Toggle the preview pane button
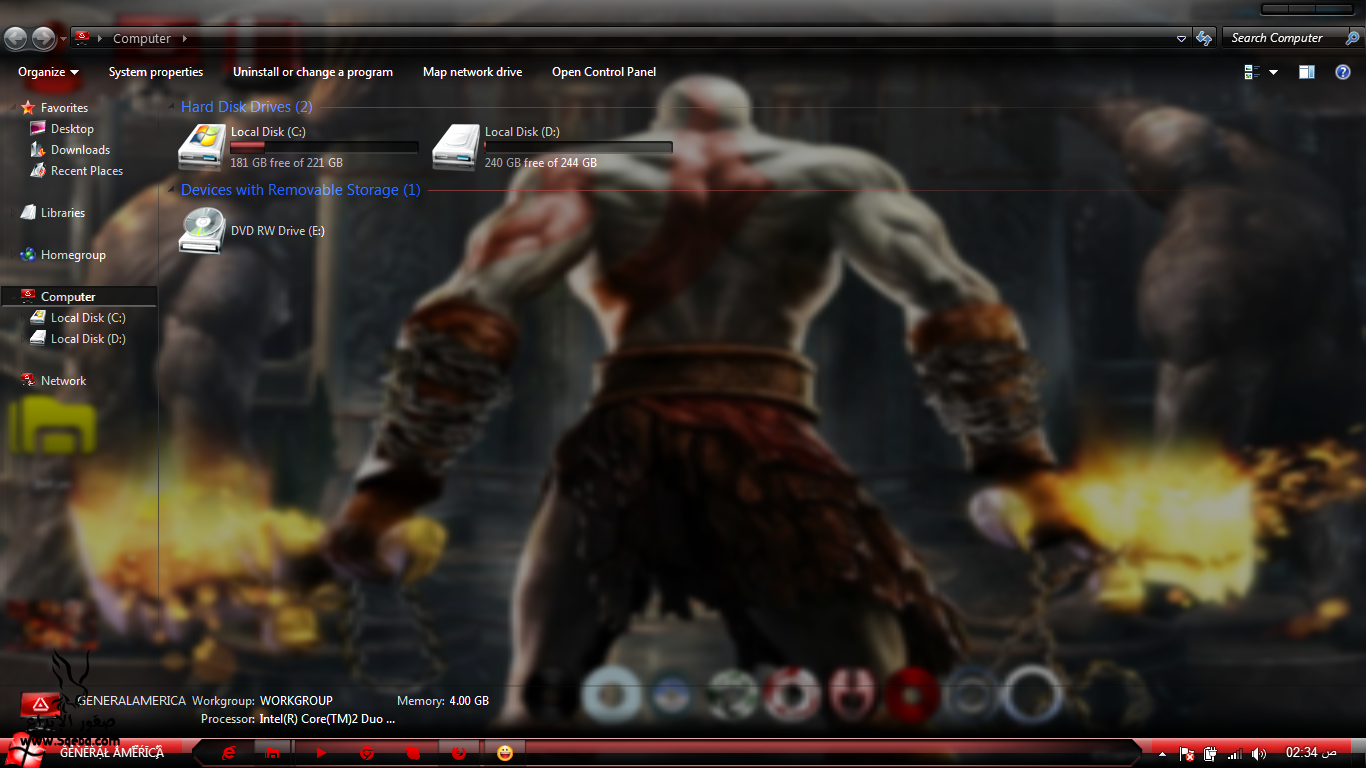The height and width of the screenshot is (768, 1366). [x=1306, y=72]
